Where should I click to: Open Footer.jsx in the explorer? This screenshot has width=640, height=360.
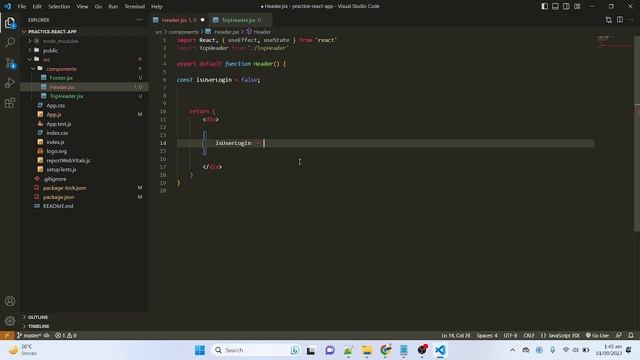click(61, 78)
